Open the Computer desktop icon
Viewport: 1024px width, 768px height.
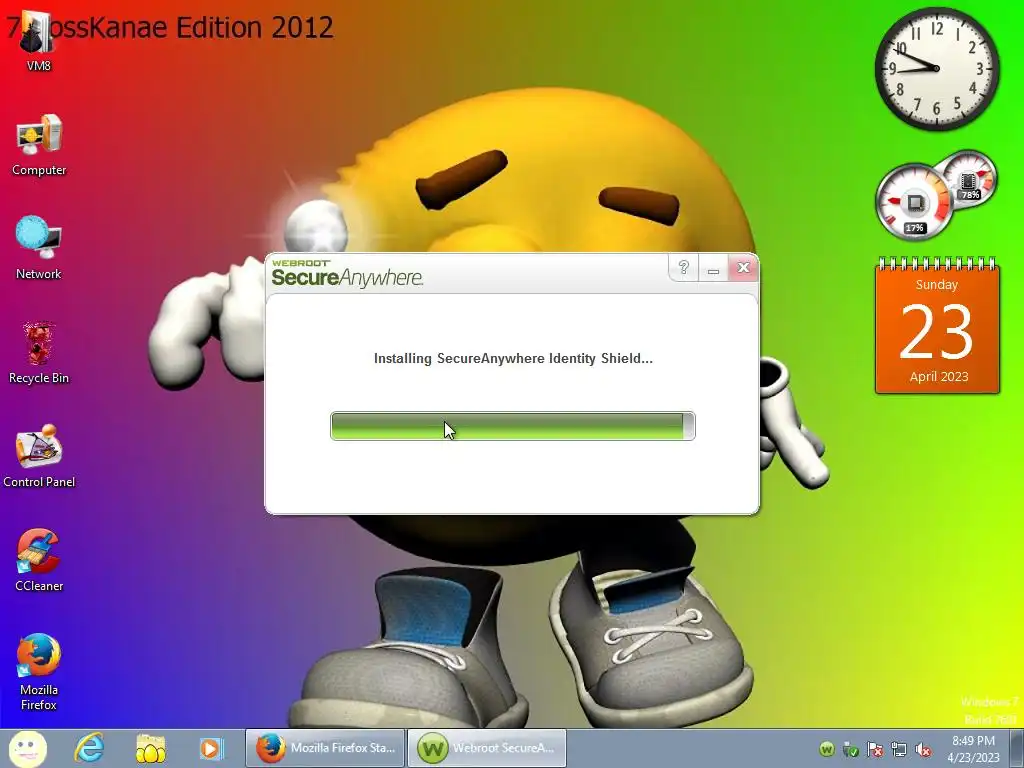coord(39,145)
